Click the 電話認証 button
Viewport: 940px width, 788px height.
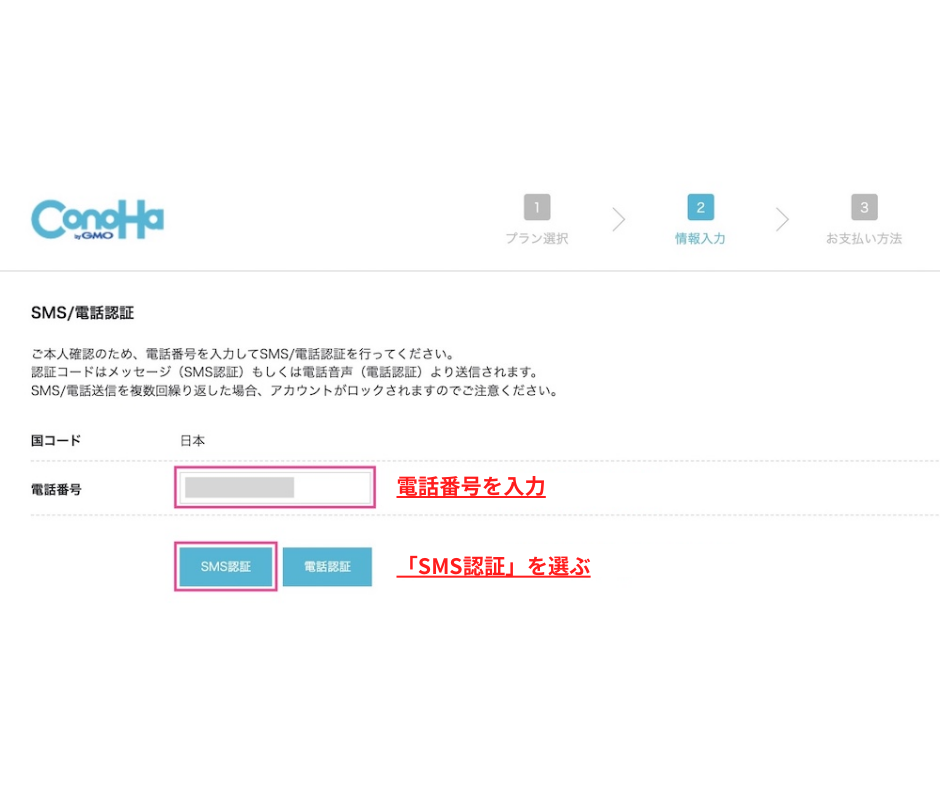[x=327, y=567]
